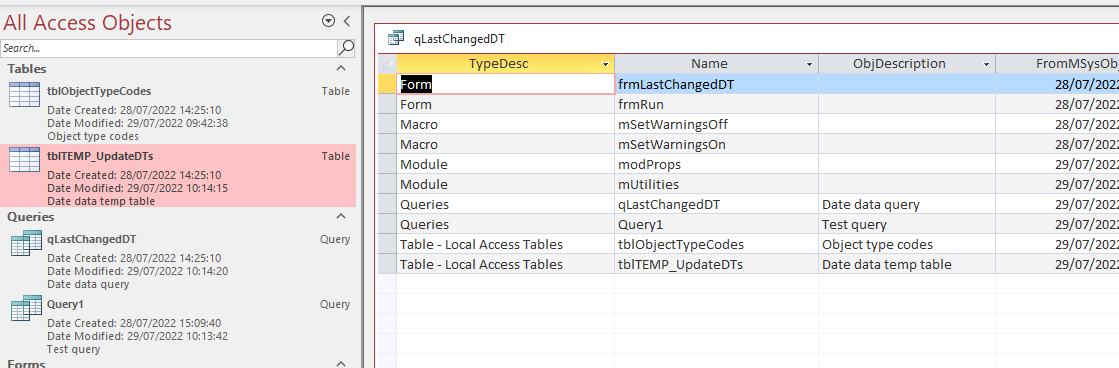Click the 'Module' TypeDesc cell for modProps
The height and width of the screenshot is (368, 1119).
coord(505,164)
